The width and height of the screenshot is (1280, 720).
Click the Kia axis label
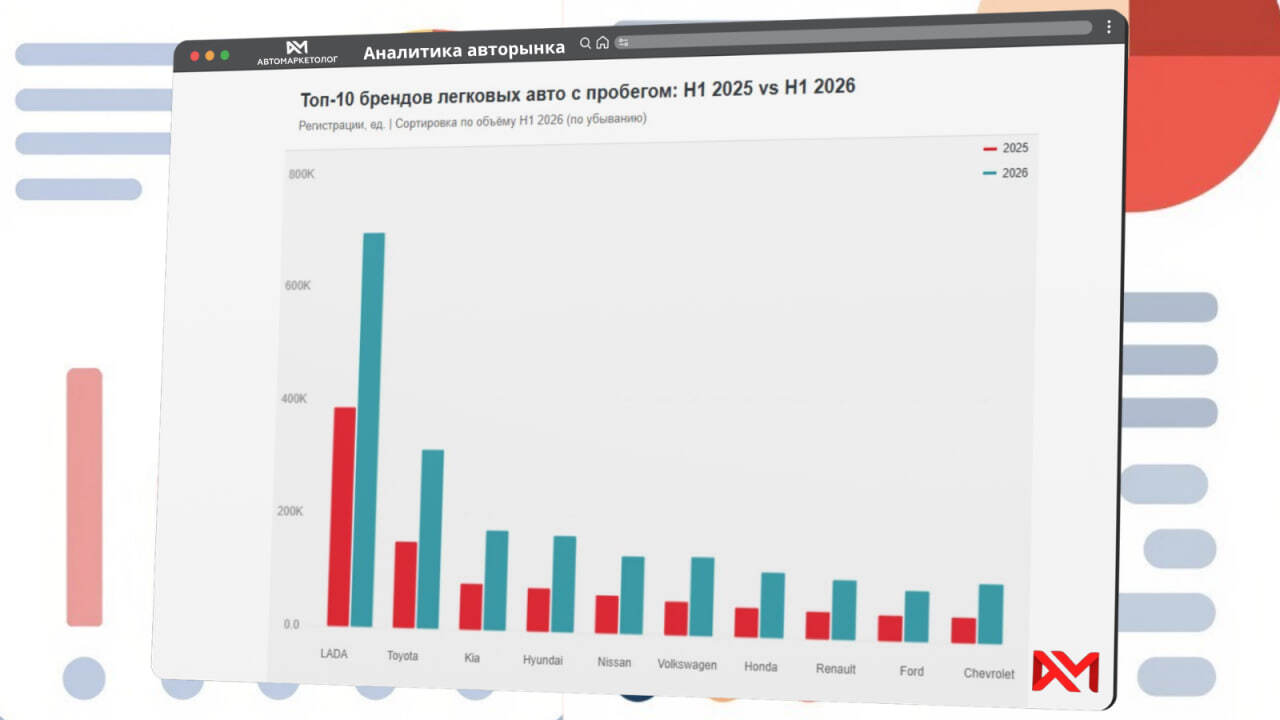click(472, 658)
